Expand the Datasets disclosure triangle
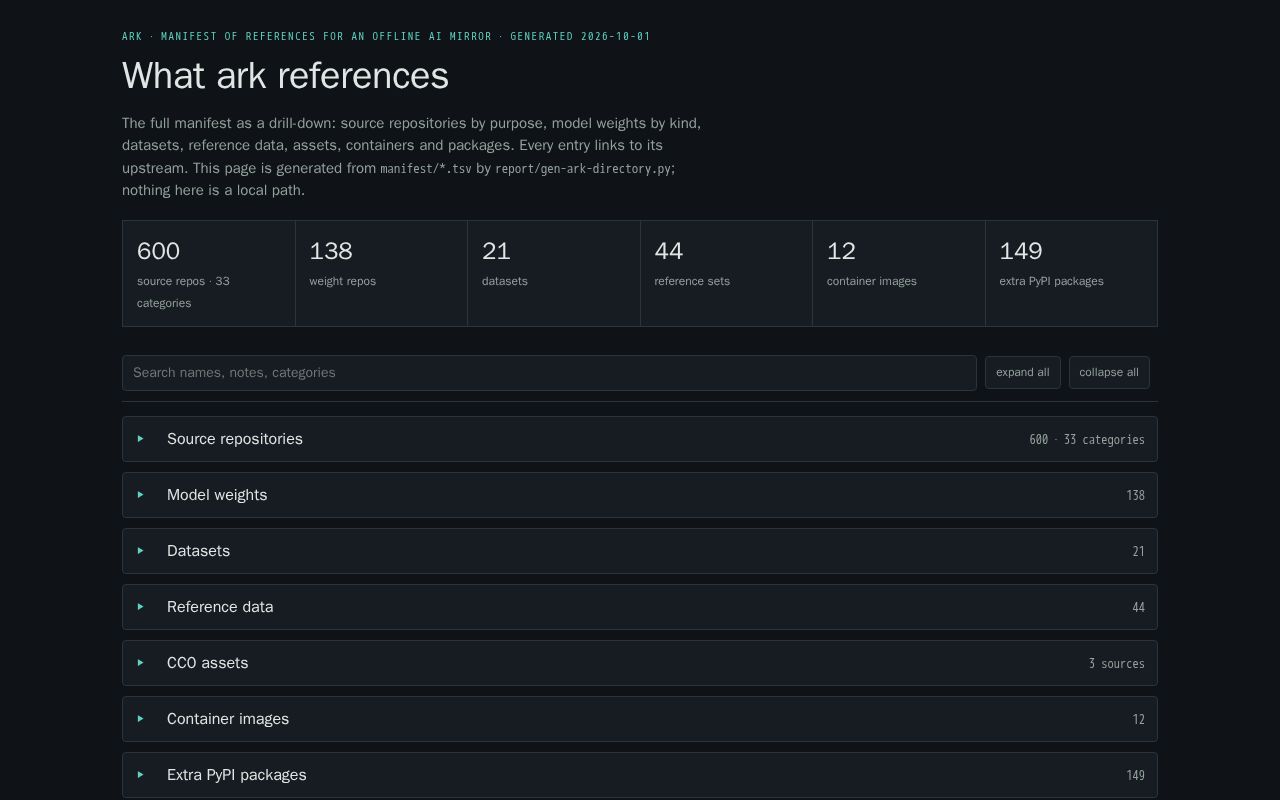1280x800 pixels. 141,551
